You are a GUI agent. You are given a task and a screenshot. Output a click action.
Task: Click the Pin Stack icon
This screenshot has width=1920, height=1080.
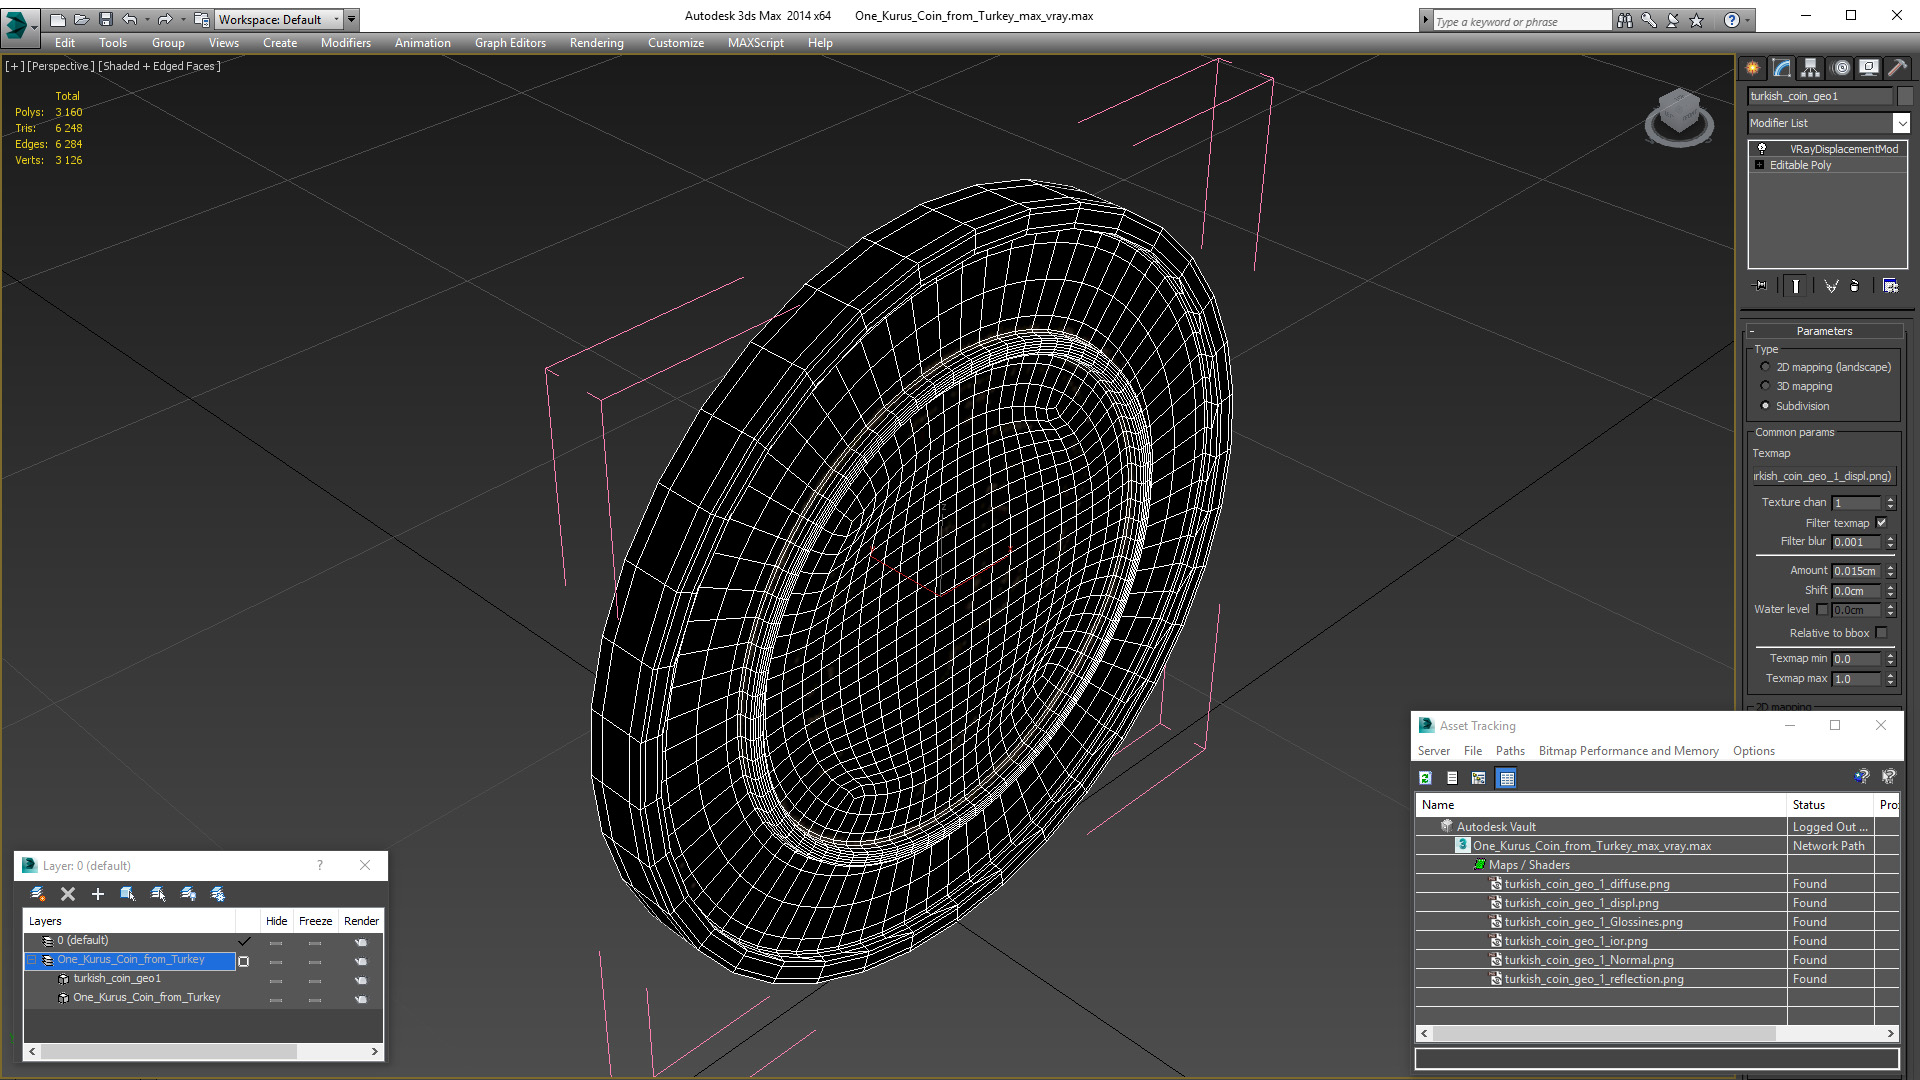click(x=1761, y=286)
